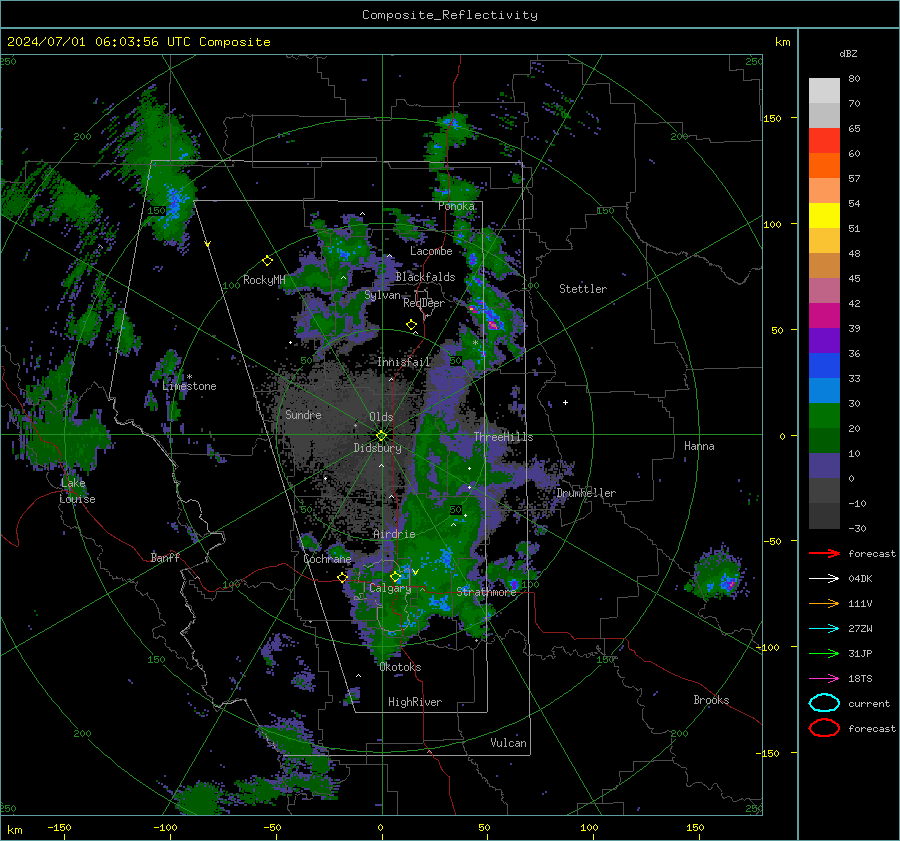Click the Ponoka town label
Viewport: 900px width, 841px height.
[456, 206]
